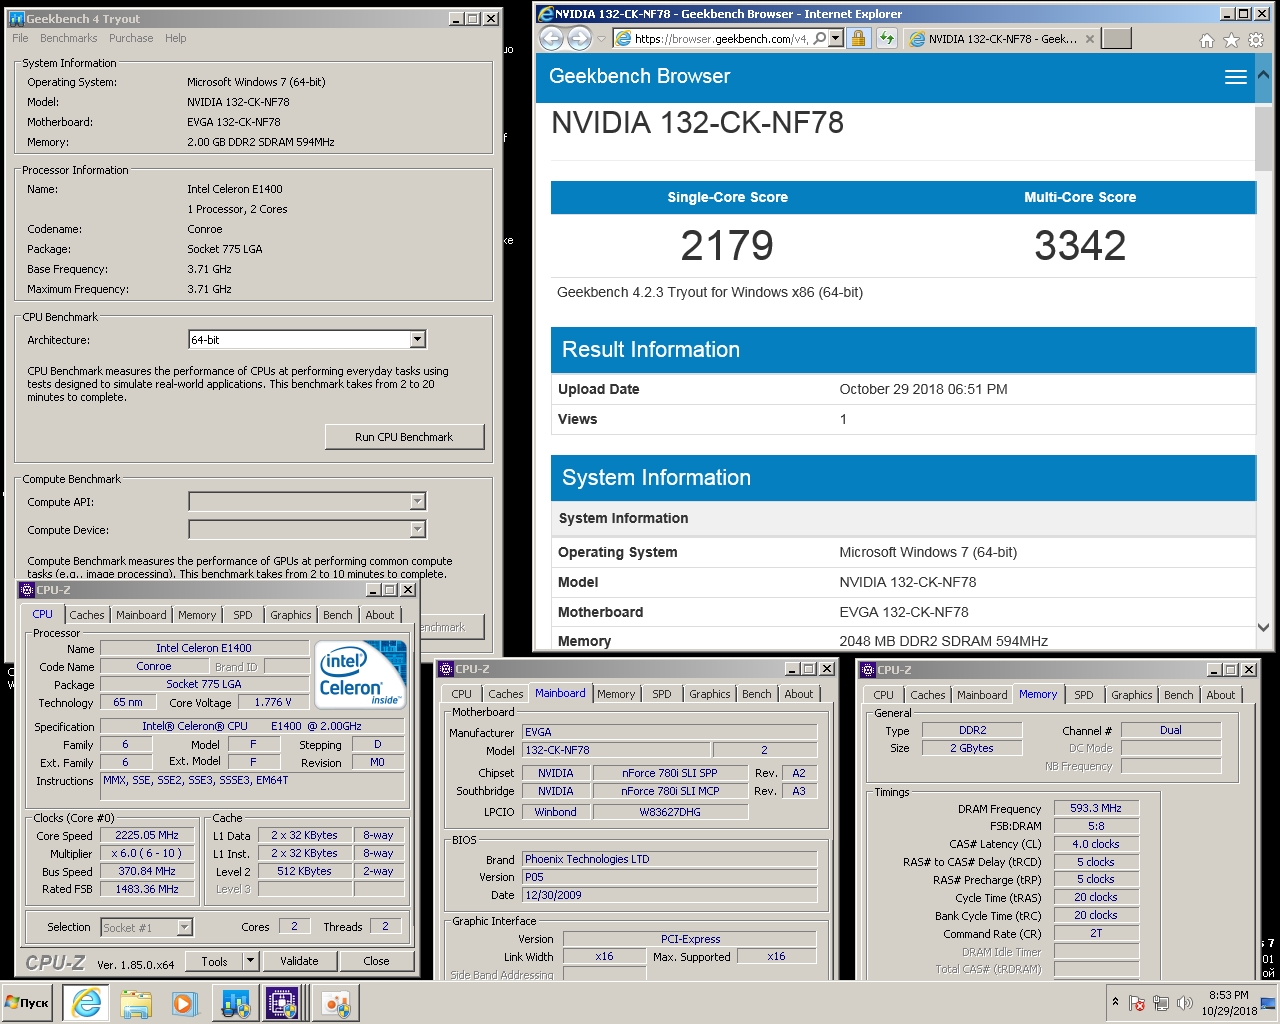Go back in Internet Explorer
This screenshot has height=1024, width=1280.
[x=551, y=38]
